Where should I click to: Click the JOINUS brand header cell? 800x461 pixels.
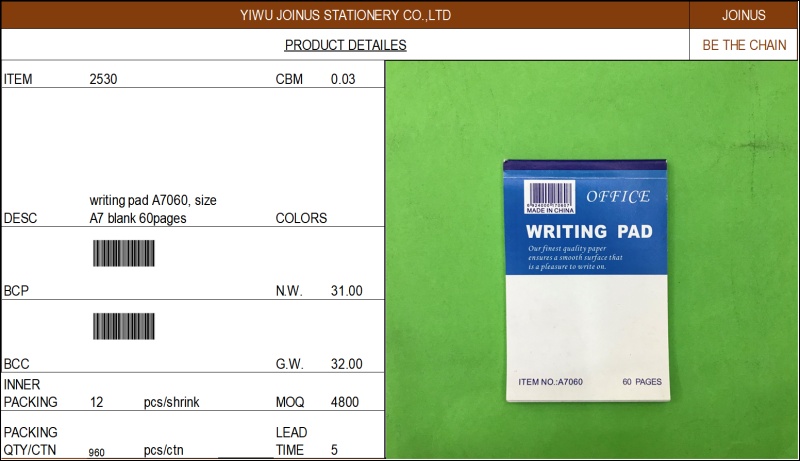[743, 15]
